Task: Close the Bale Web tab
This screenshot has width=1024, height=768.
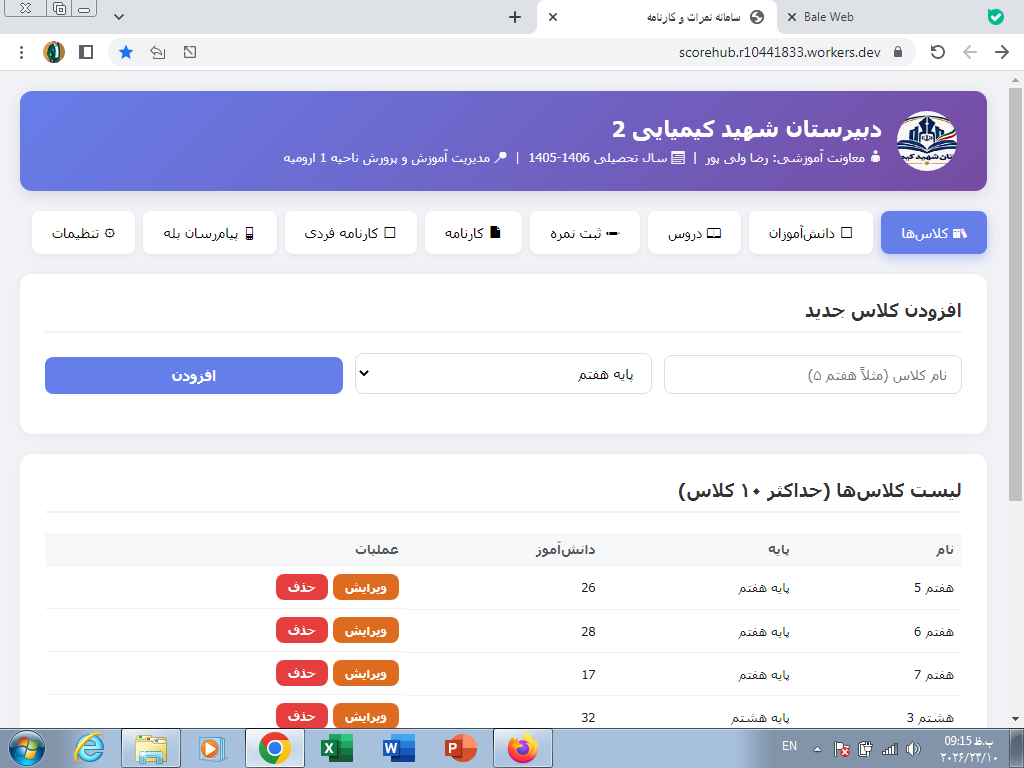Action: pos(792,17)
